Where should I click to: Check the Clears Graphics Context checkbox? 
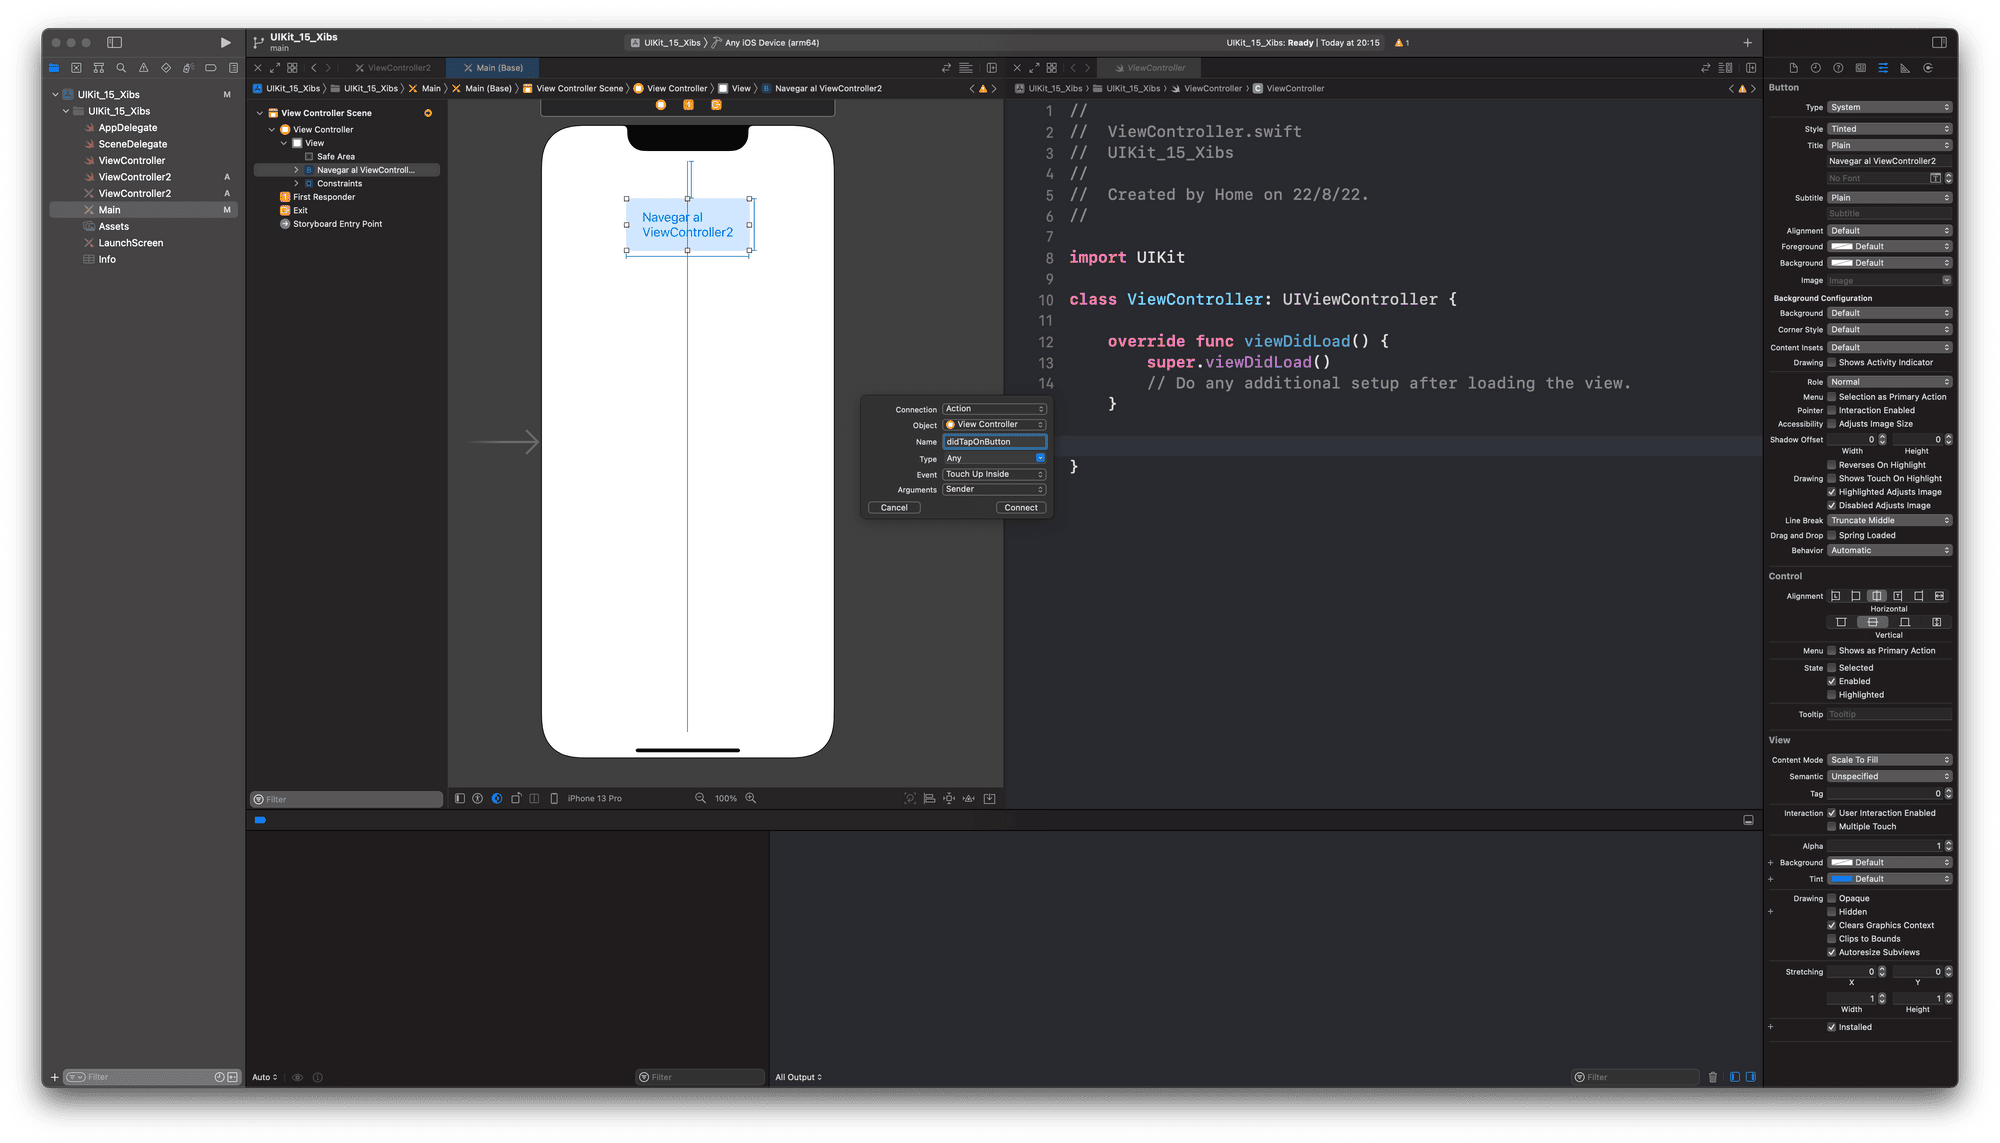click(x=1831, y=925)
